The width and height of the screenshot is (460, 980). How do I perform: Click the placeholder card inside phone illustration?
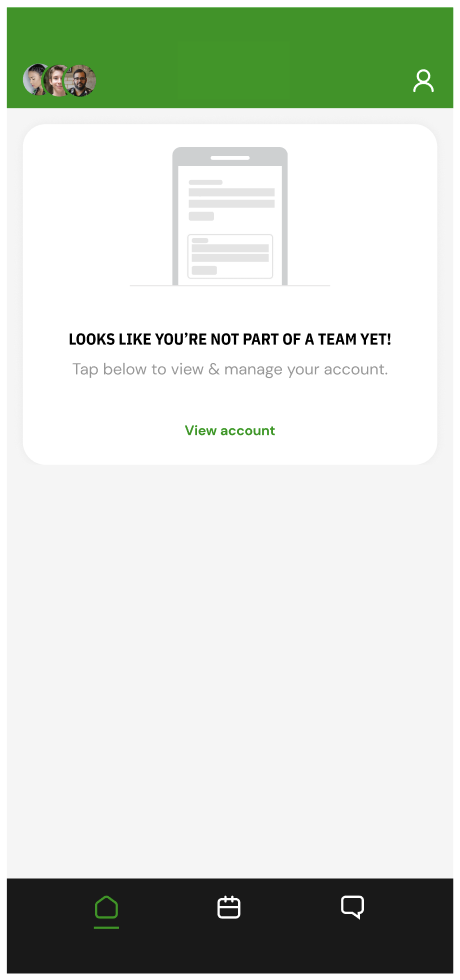(x=230, y=256)
